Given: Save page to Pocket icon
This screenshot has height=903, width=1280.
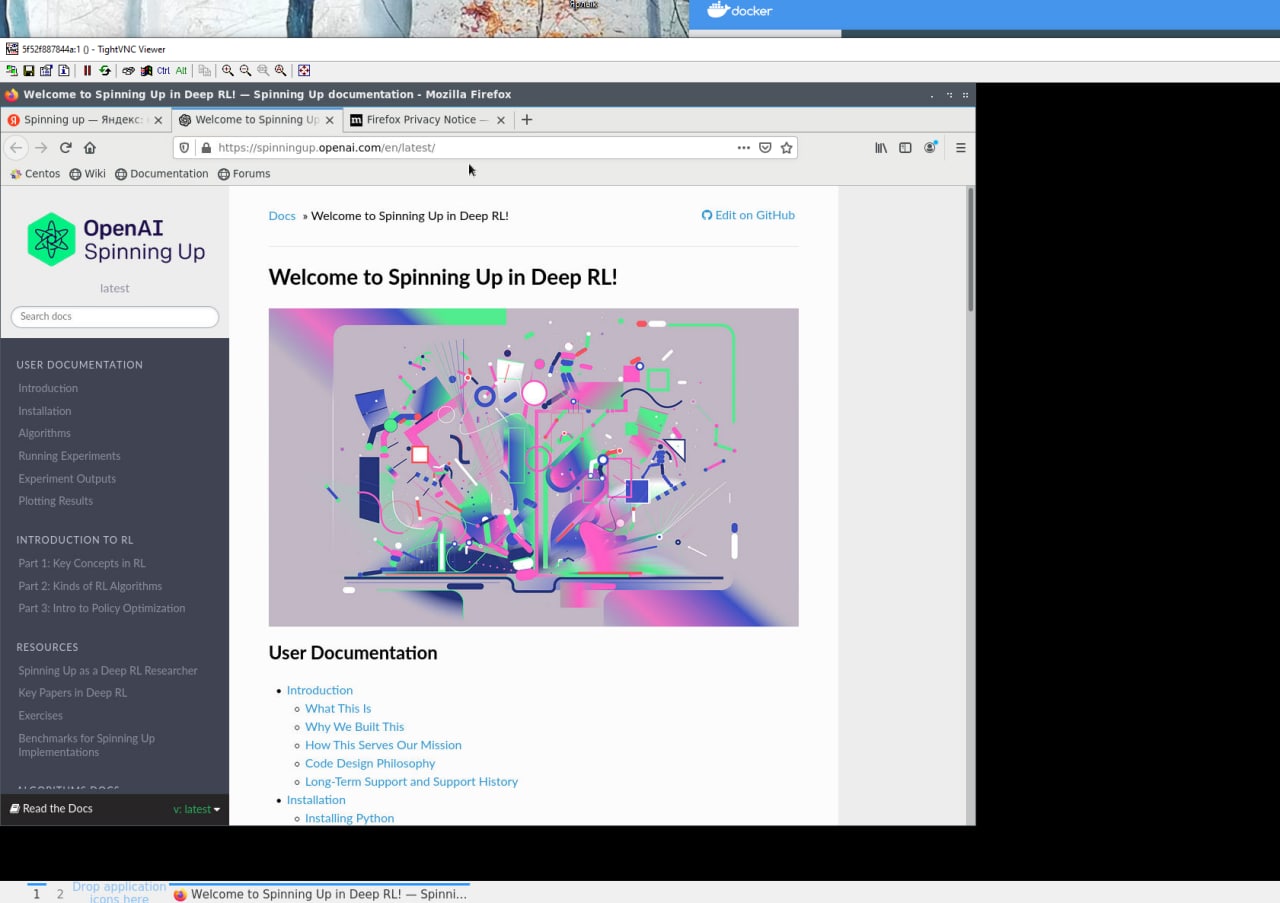Looking at the screenshot, I should point(765,147).
